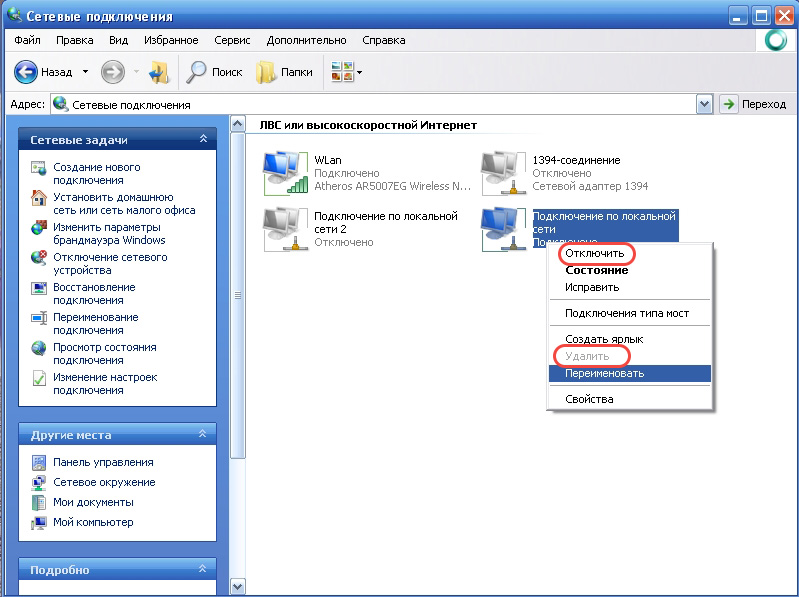Click the Мои документы icon
Screen dimensions: 799x597
(39, 502)
